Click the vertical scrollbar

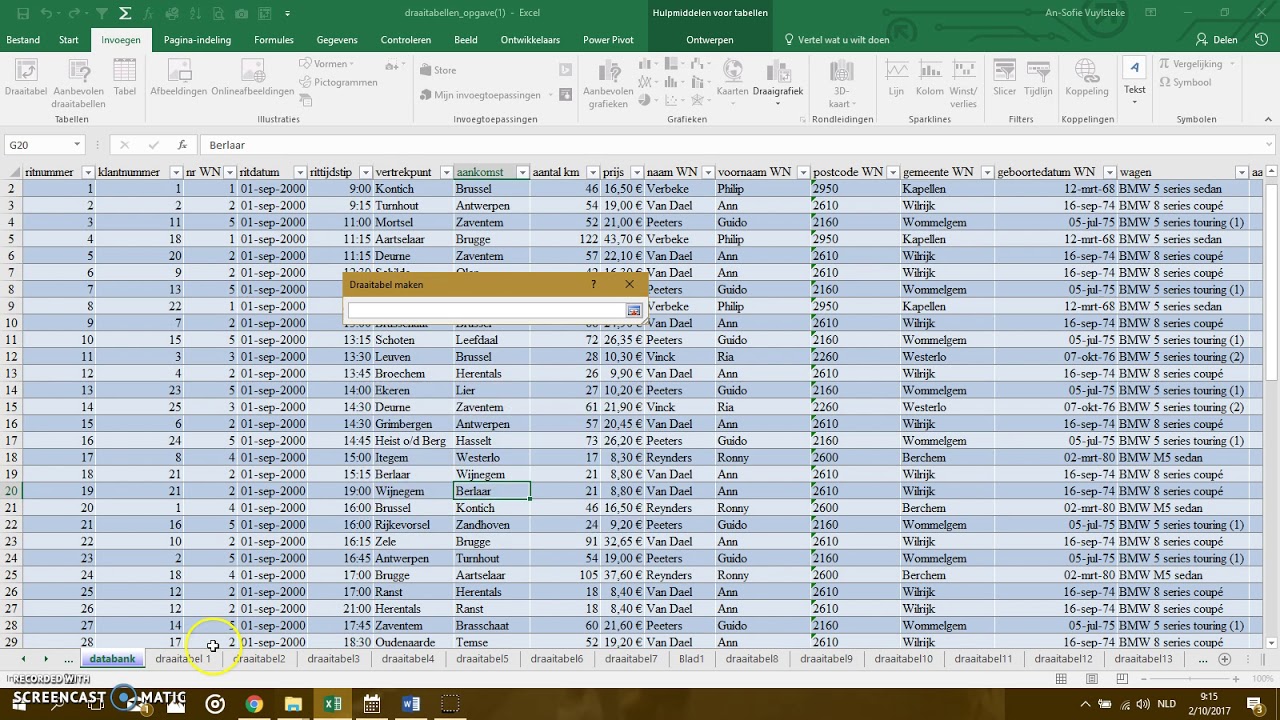coord(1272,410)
